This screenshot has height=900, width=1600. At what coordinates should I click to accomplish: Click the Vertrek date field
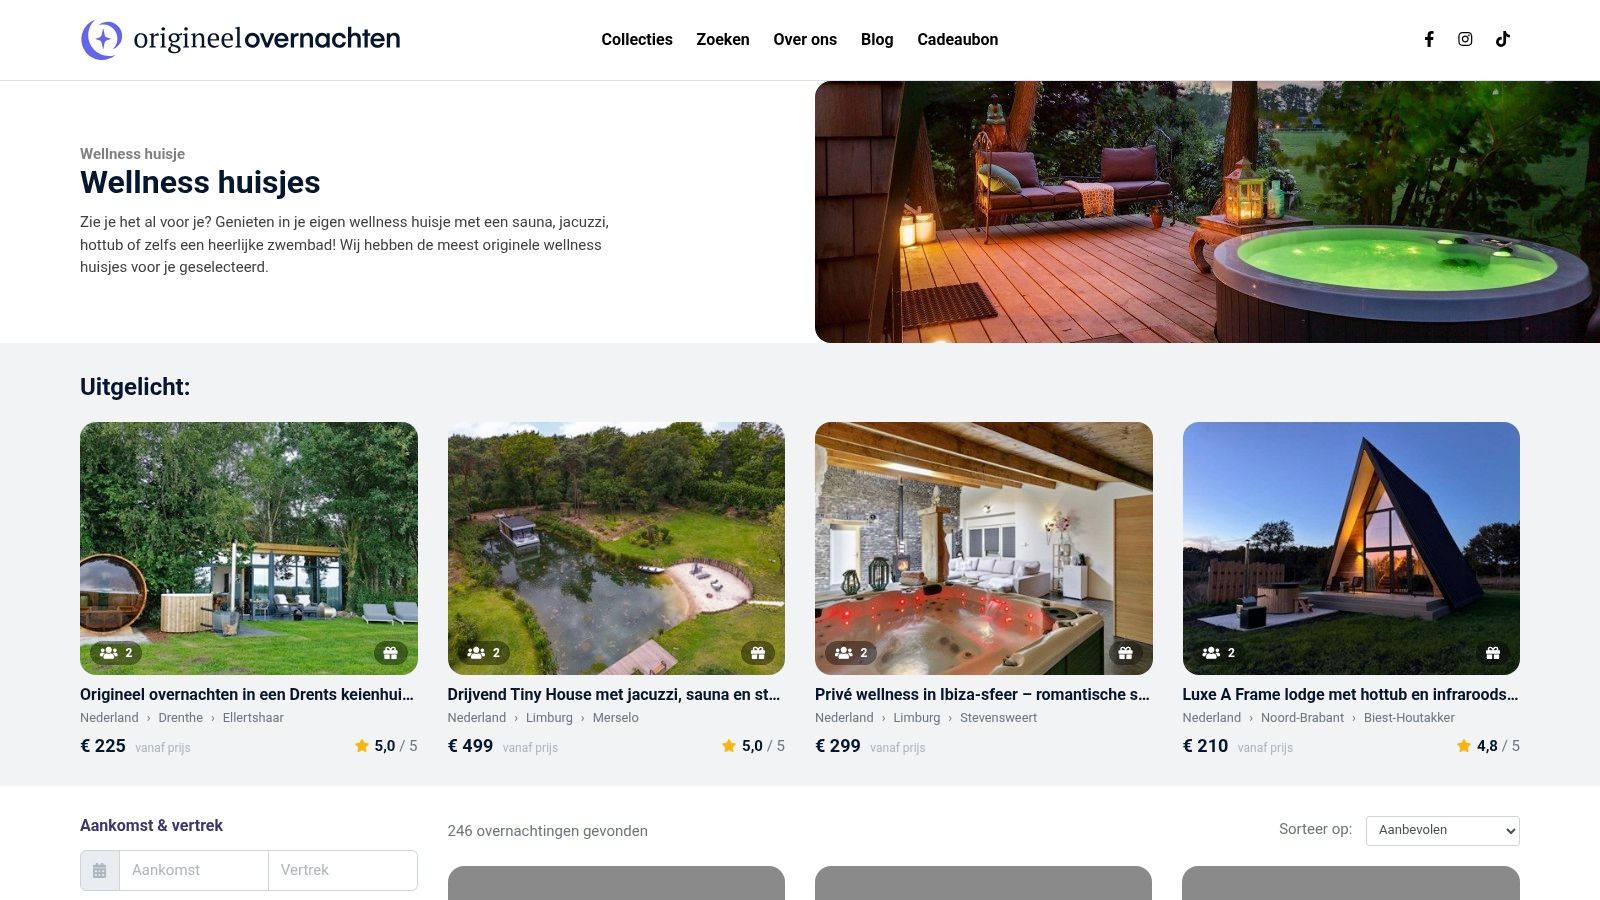click(x=343, y=870)
